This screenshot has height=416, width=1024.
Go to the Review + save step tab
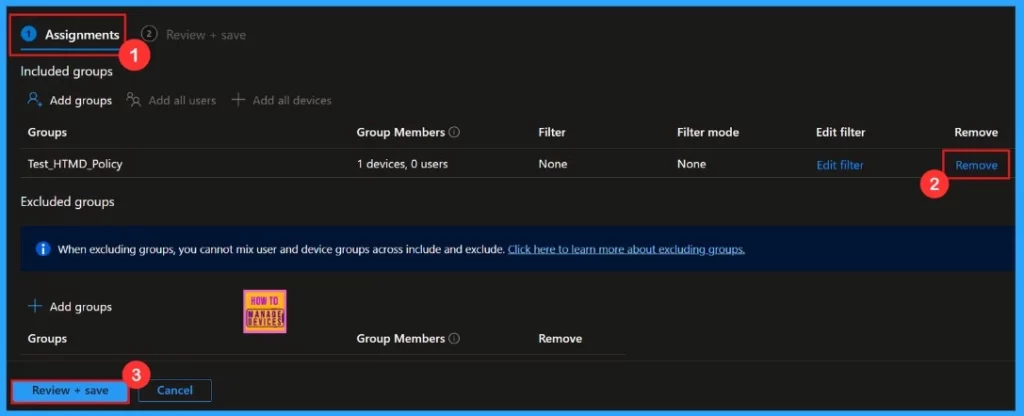[x=194, y=35]
